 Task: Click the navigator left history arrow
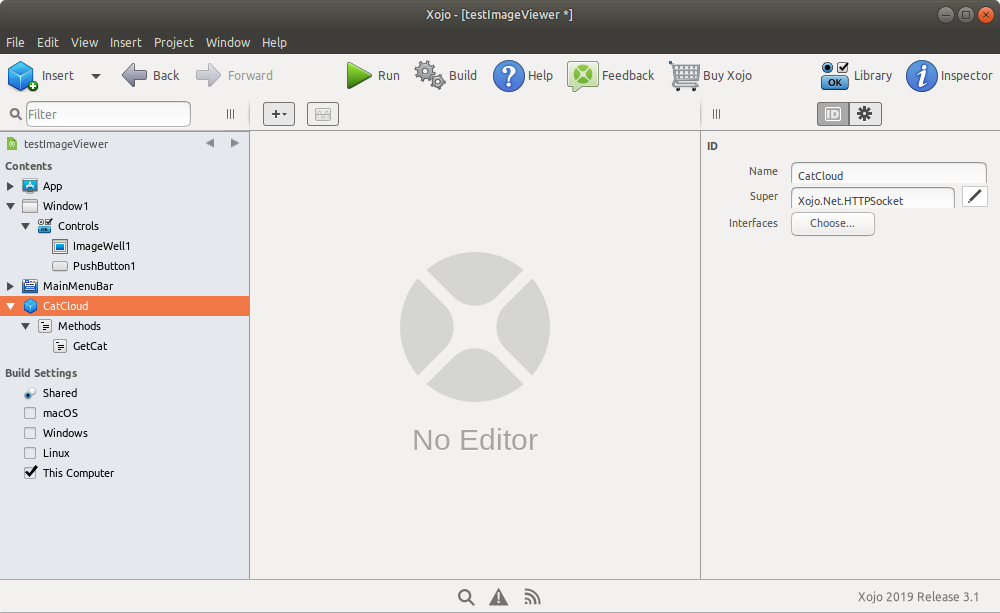coord(210,144)
